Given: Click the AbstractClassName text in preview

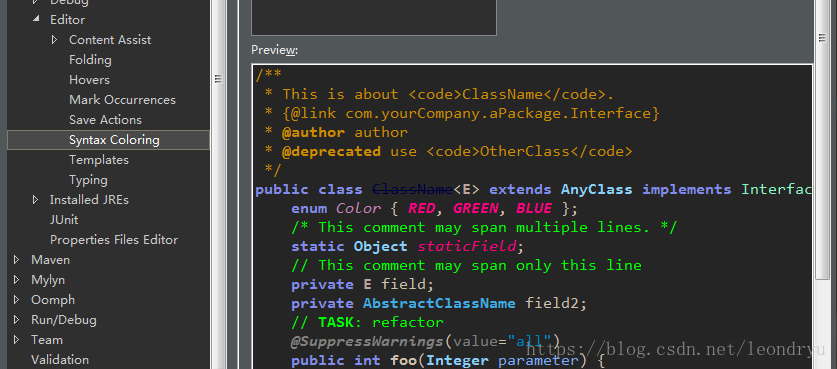Looking at the screenshot, I should point(439,303).
